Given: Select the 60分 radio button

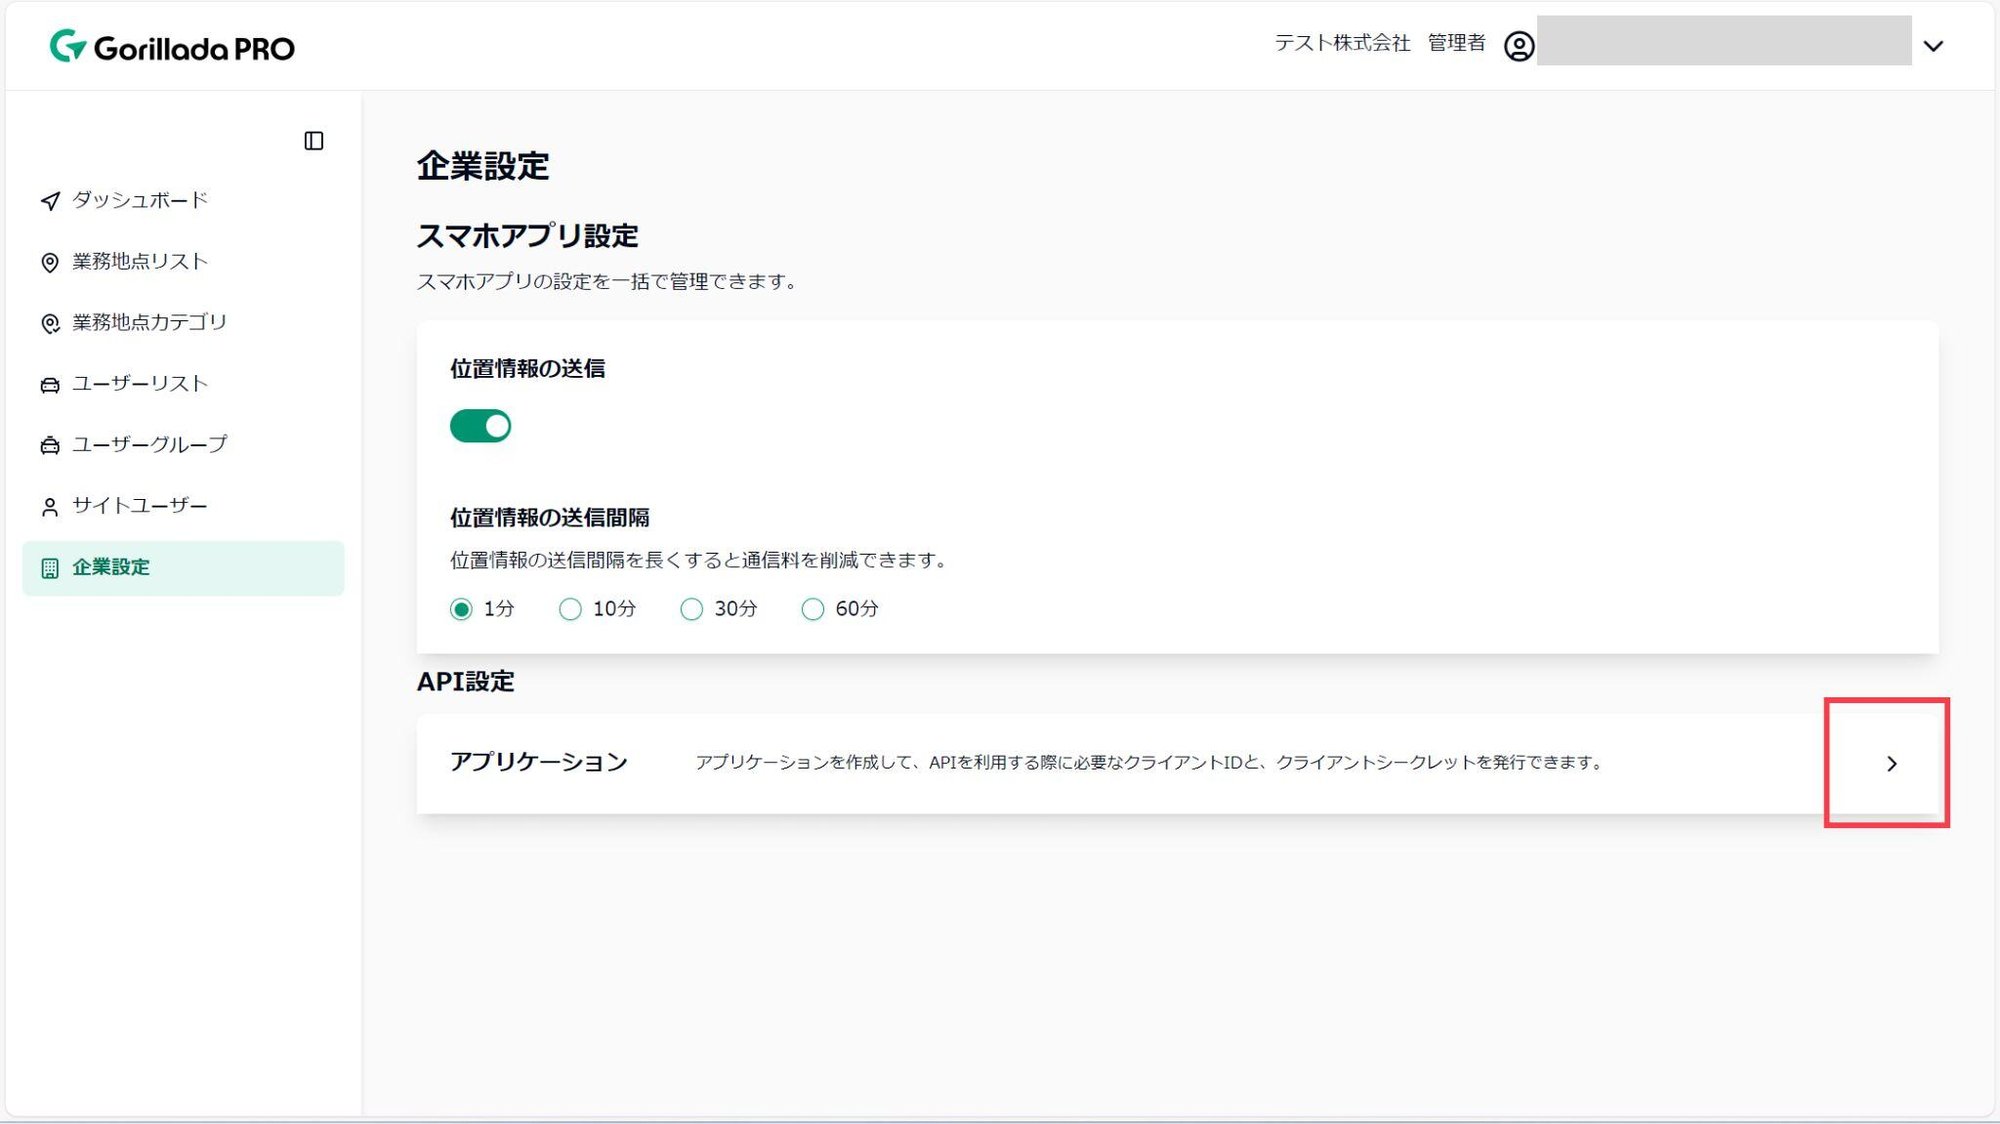Looking at the screenshot, I should 810,607.
